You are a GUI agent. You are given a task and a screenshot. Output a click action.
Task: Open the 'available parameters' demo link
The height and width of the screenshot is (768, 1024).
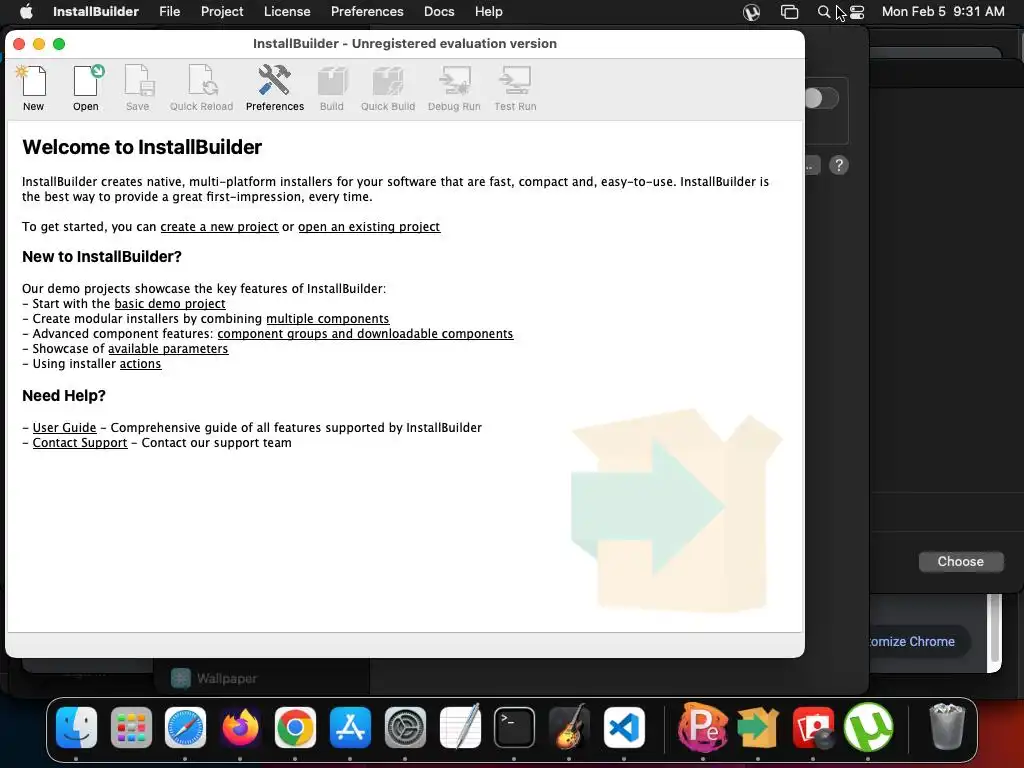point(168,349)
